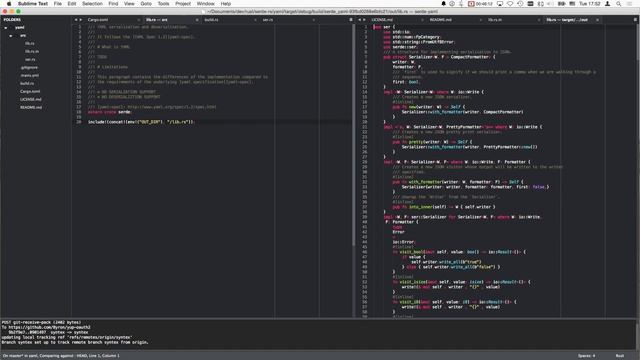Click the git branch status text

[x=61, y=356]
